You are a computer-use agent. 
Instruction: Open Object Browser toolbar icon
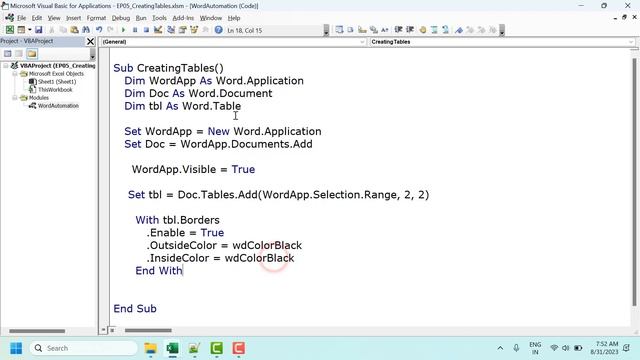point(194,30)
